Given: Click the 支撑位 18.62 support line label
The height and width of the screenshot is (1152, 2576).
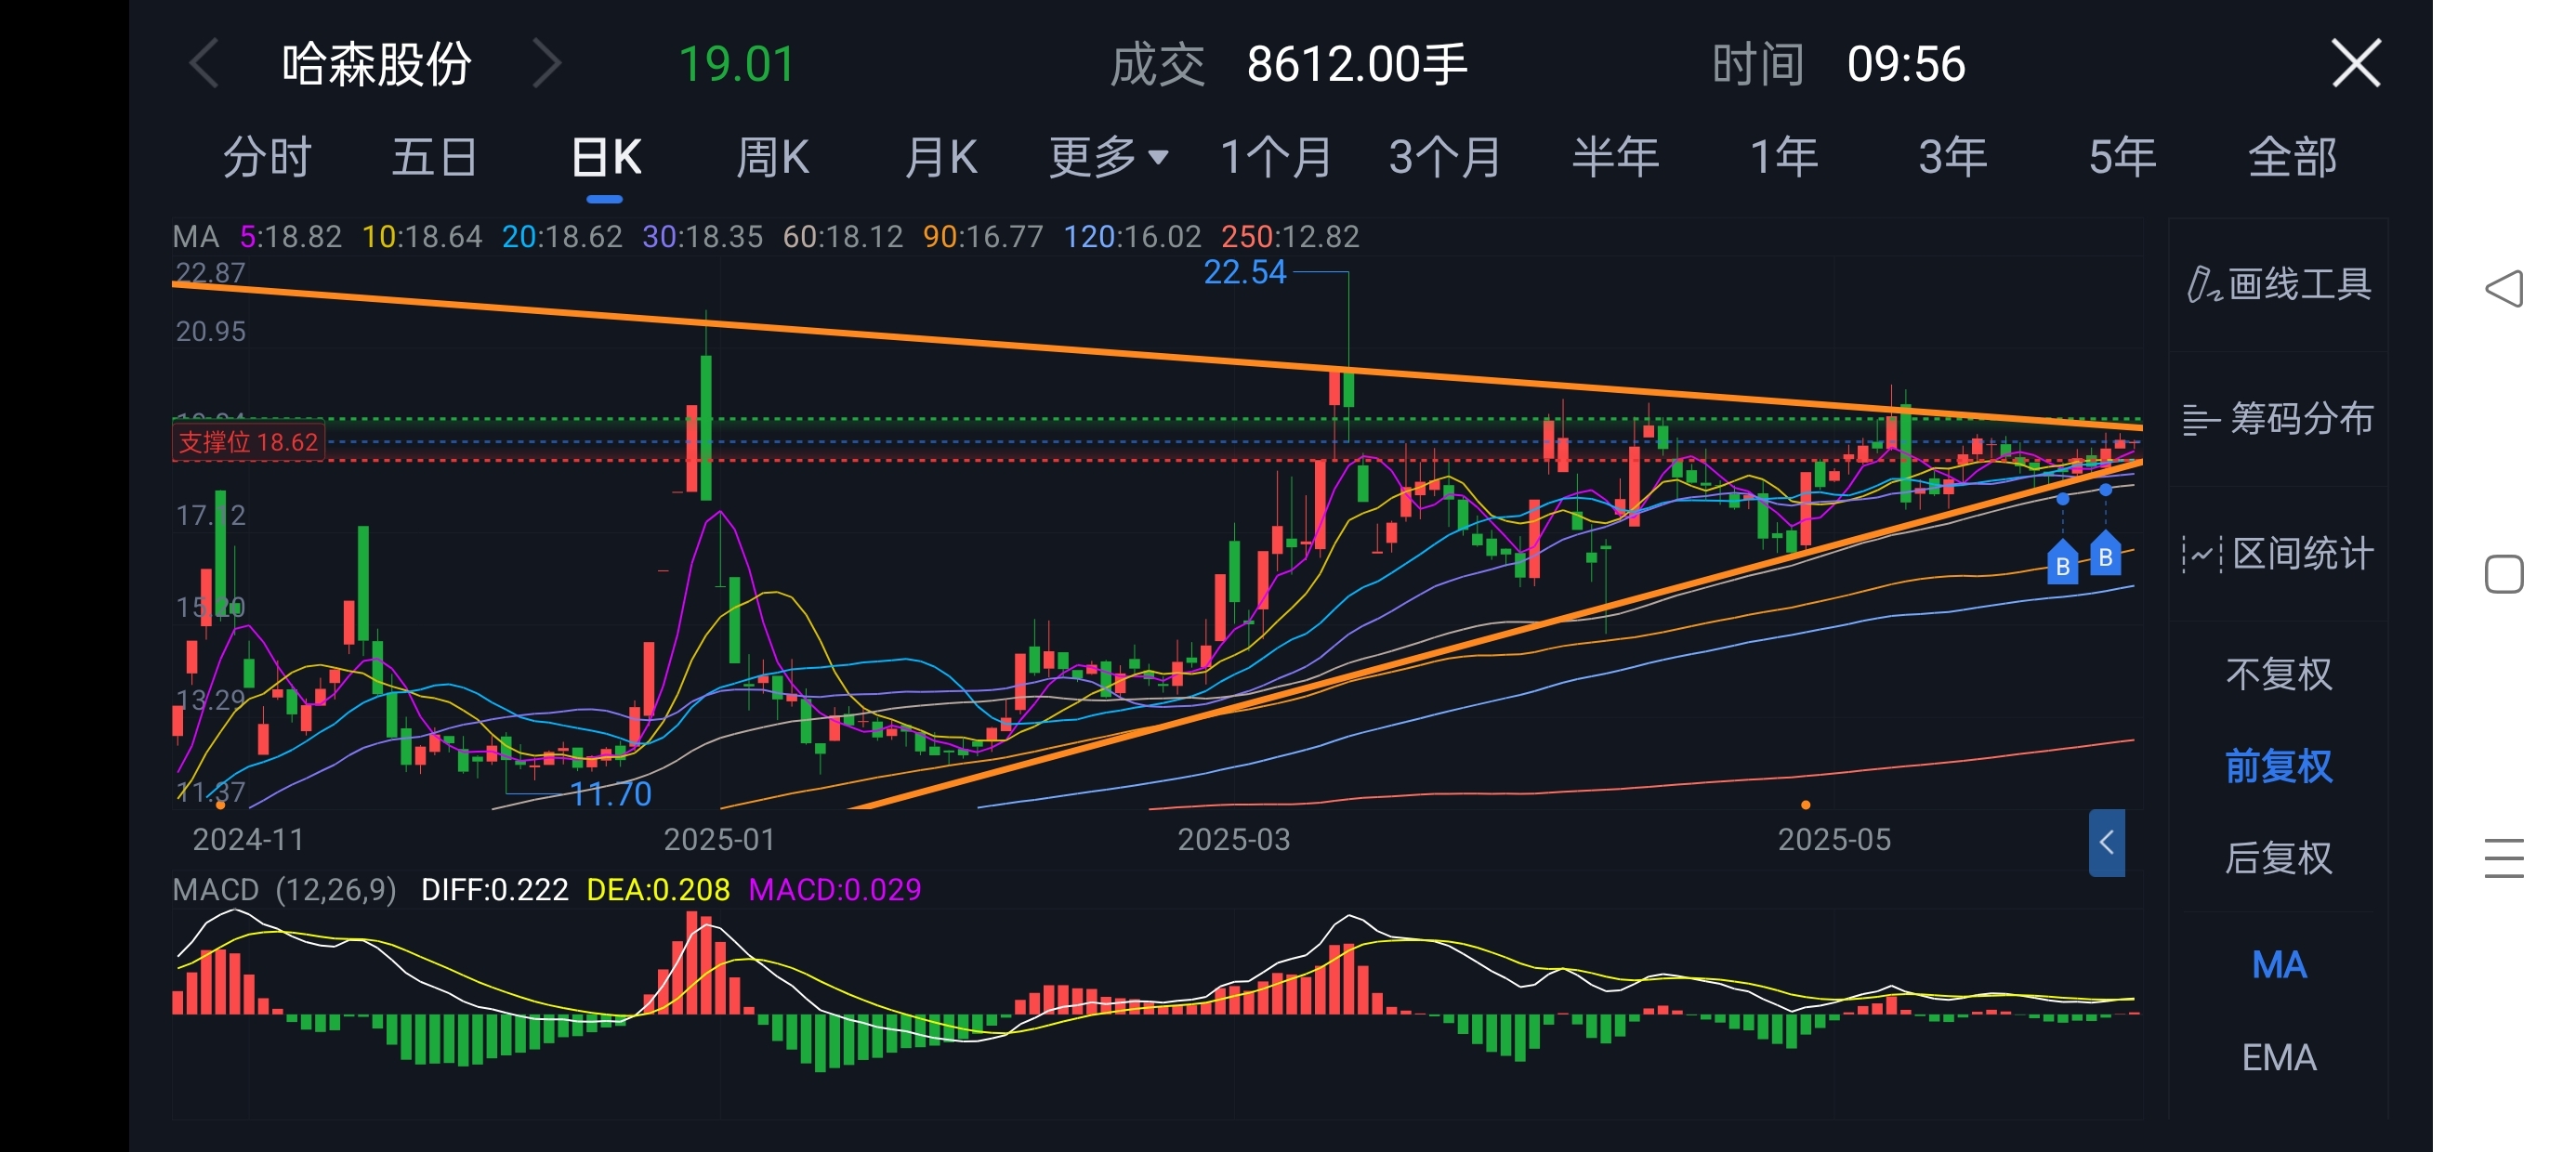Looking at the screenshot, I should point(248,442).
